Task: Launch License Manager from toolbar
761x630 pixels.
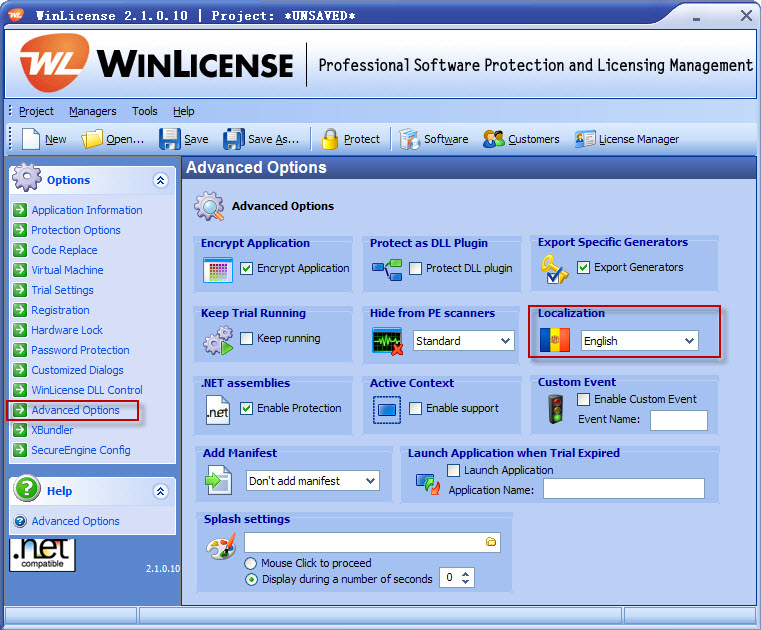Action: (585, 139)
